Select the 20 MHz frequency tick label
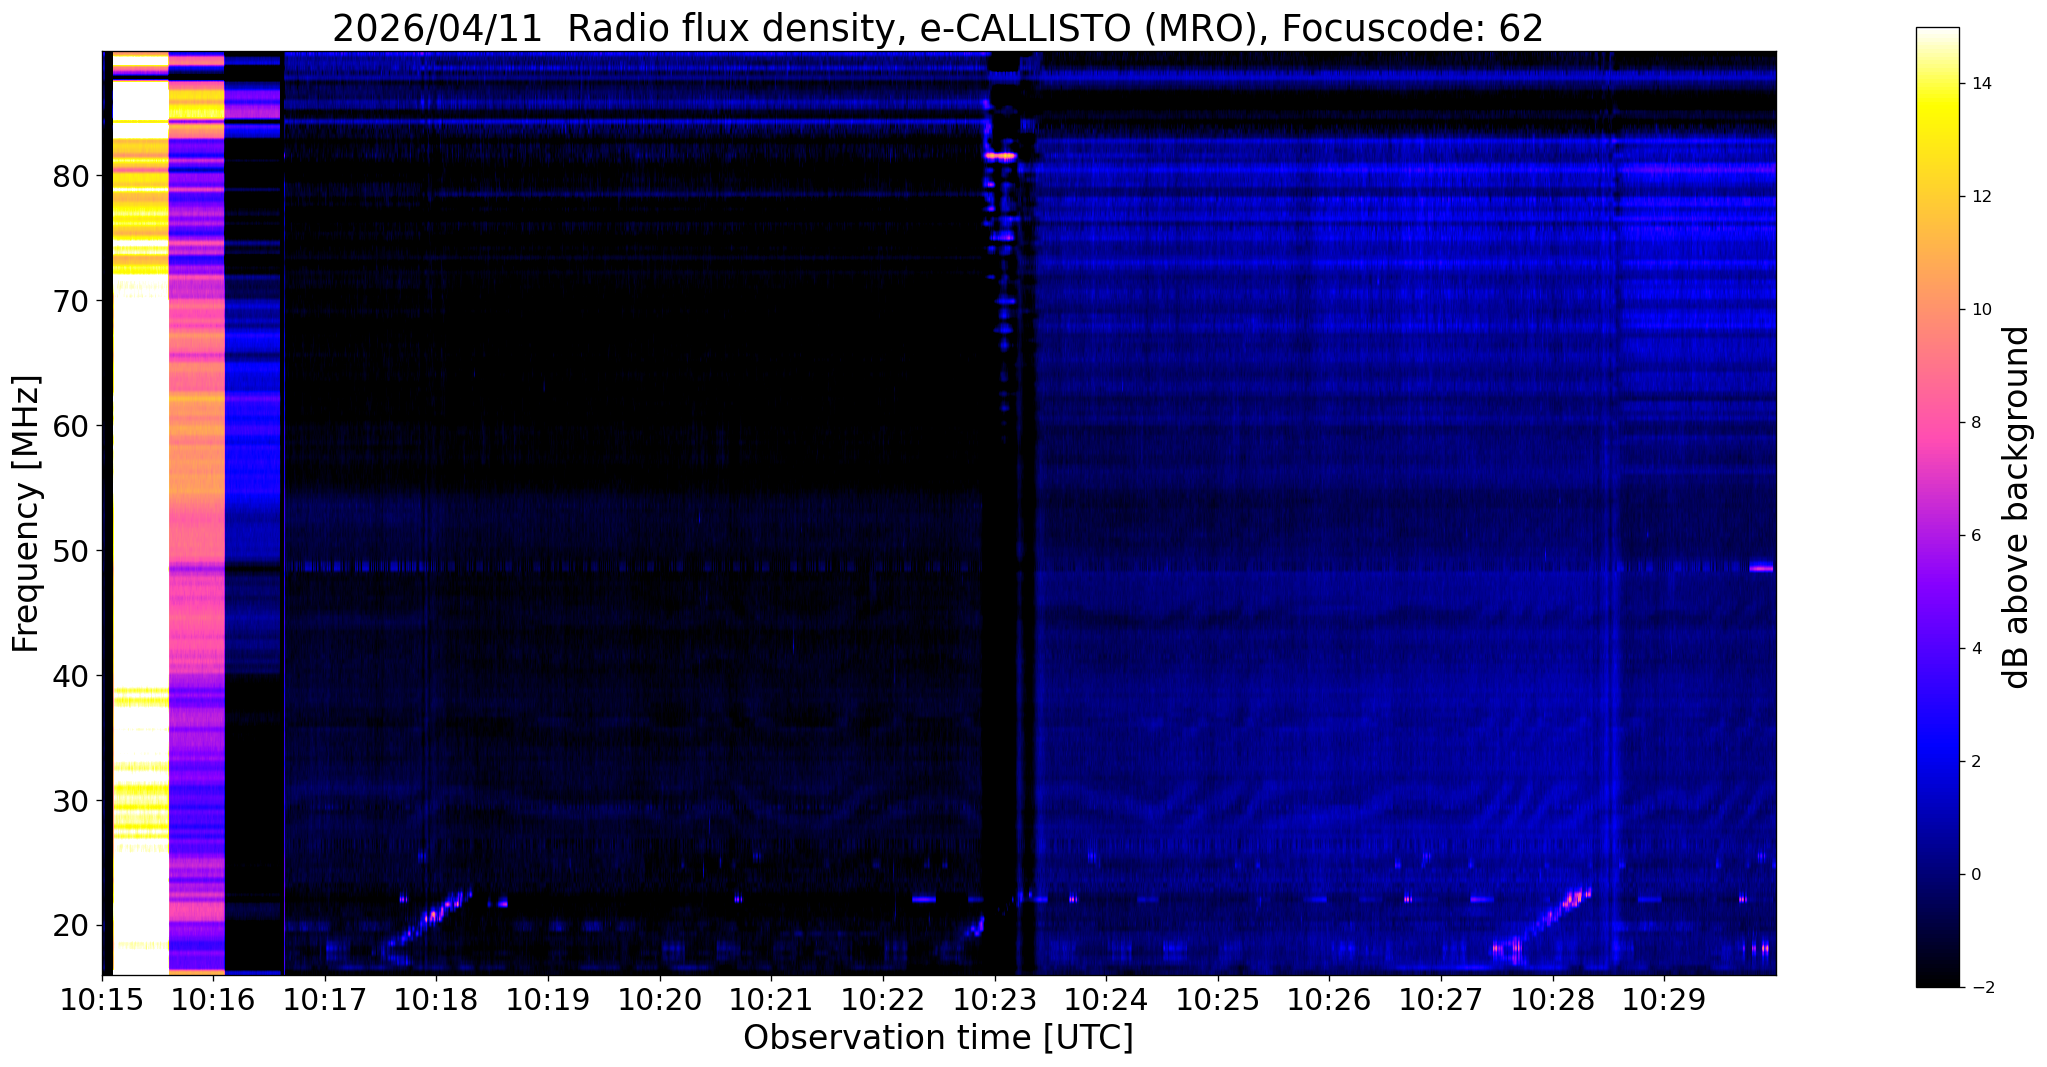2047x1067 pixels. click(71, 926)
